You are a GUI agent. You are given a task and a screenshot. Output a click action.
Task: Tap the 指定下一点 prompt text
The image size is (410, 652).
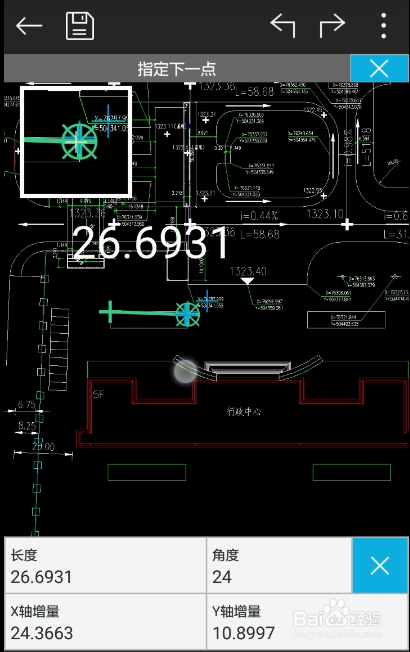pyautogui.click(x=177, y=69)
